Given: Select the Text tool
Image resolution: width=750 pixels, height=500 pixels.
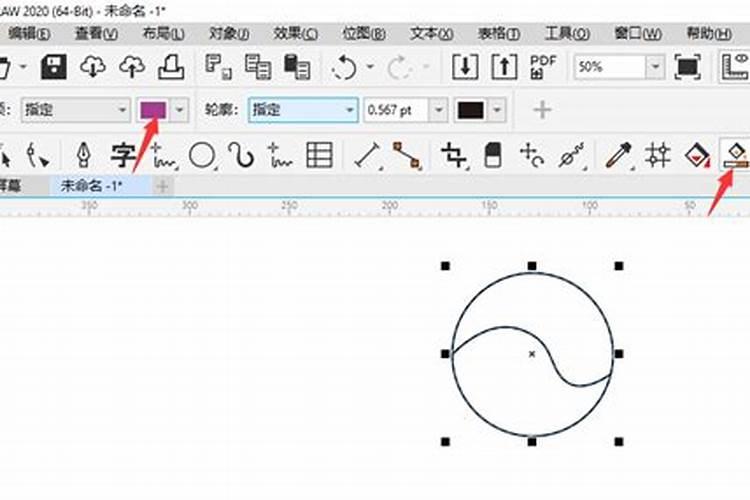Looking at the screenshot, I should coord(122,155).
